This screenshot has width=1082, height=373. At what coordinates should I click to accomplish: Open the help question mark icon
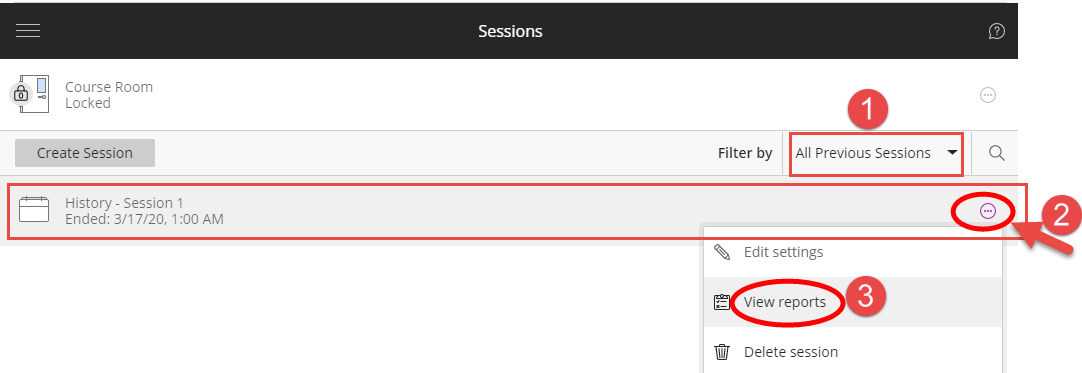(x=996, y=31)
